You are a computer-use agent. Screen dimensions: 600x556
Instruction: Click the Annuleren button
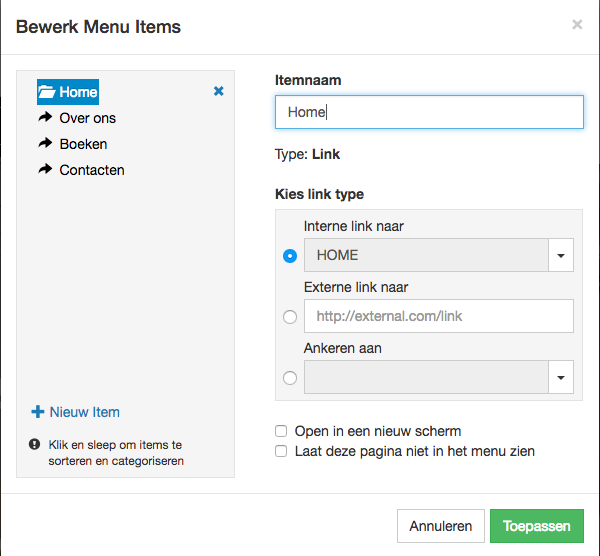441,526
